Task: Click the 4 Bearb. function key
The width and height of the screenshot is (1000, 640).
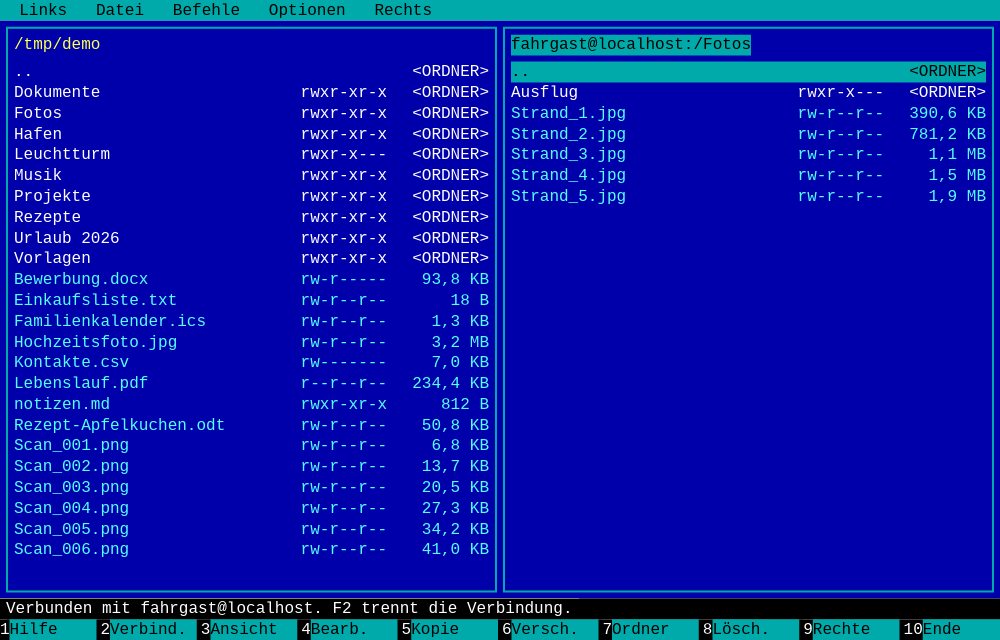Action: tap(349, 629)
